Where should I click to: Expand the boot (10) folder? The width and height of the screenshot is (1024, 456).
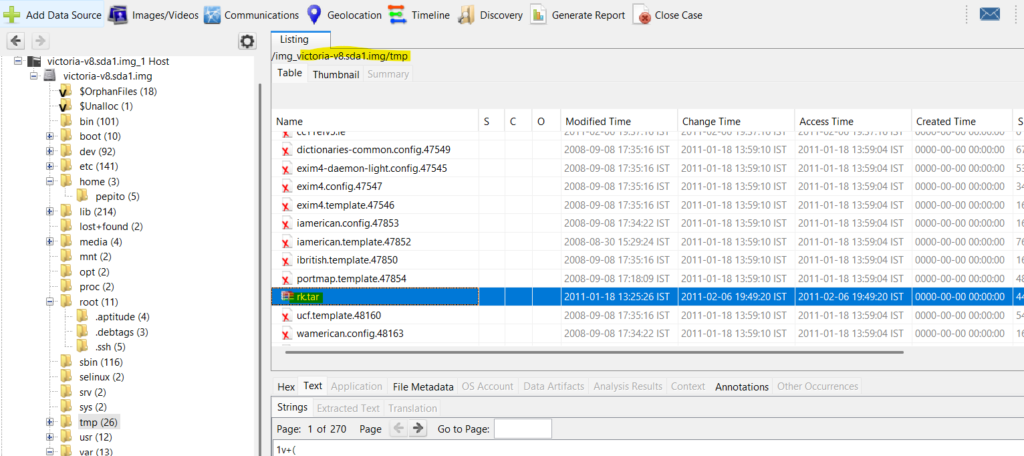click(x=50, y=137)
